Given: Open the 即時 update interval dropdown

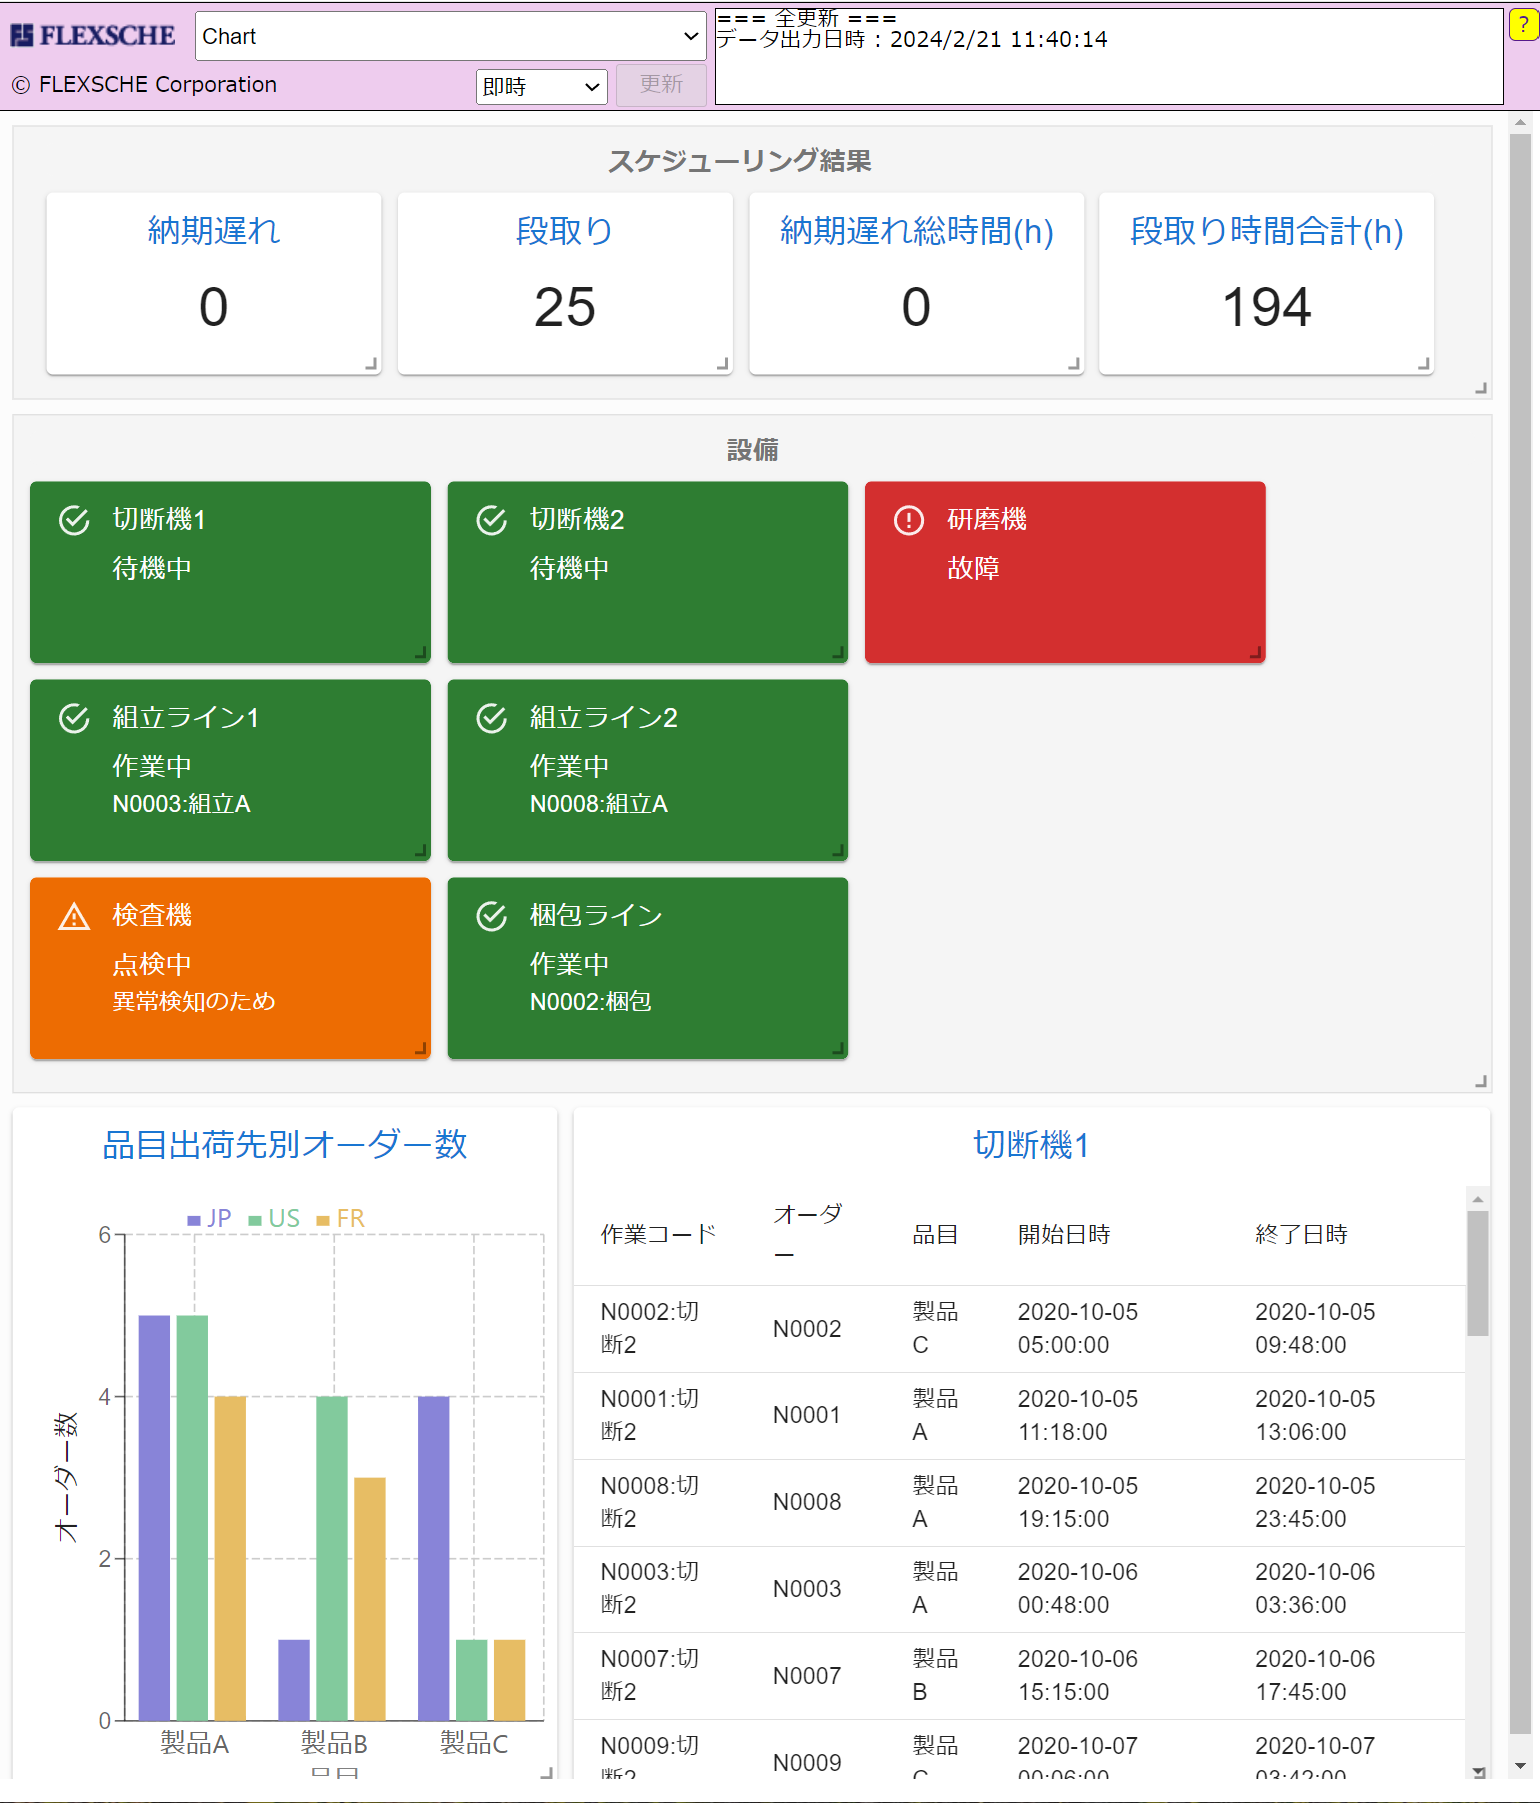Looking at the screenshot, I should pos(541,87).
